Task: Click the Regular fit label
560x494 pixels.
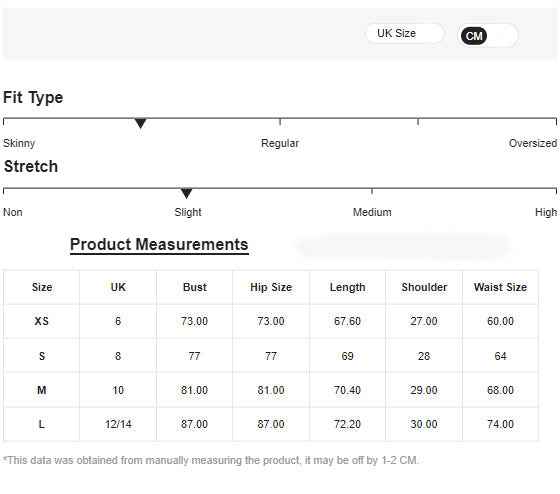Action: (x=280, y=143)
